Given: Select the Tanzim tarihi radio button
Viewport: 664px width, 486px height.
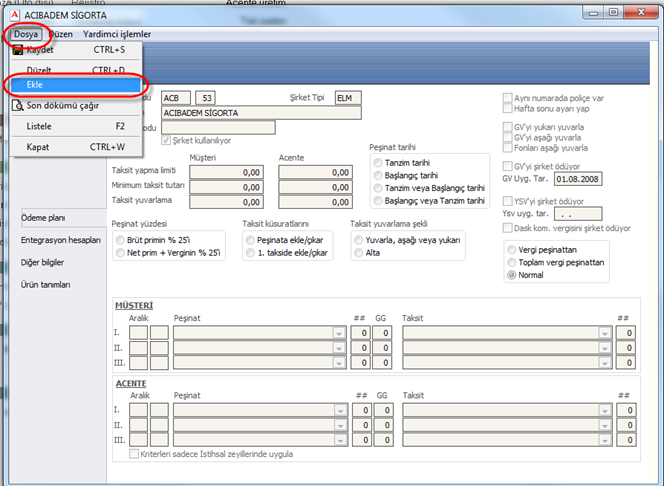Looking at the screenshot, I should tap(377, 162).
